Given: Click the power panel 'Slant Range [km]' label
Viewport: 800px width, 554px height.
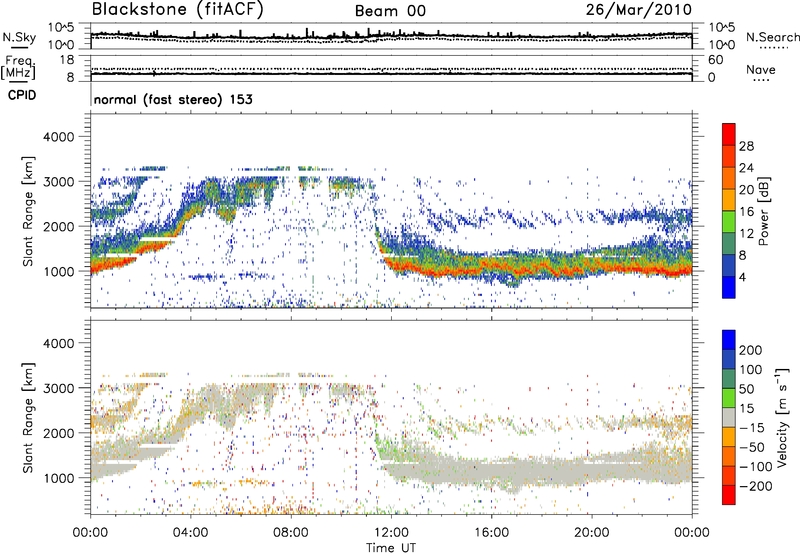Looking at the screenshot, I should pyautogui.click(x=28, y=211).
